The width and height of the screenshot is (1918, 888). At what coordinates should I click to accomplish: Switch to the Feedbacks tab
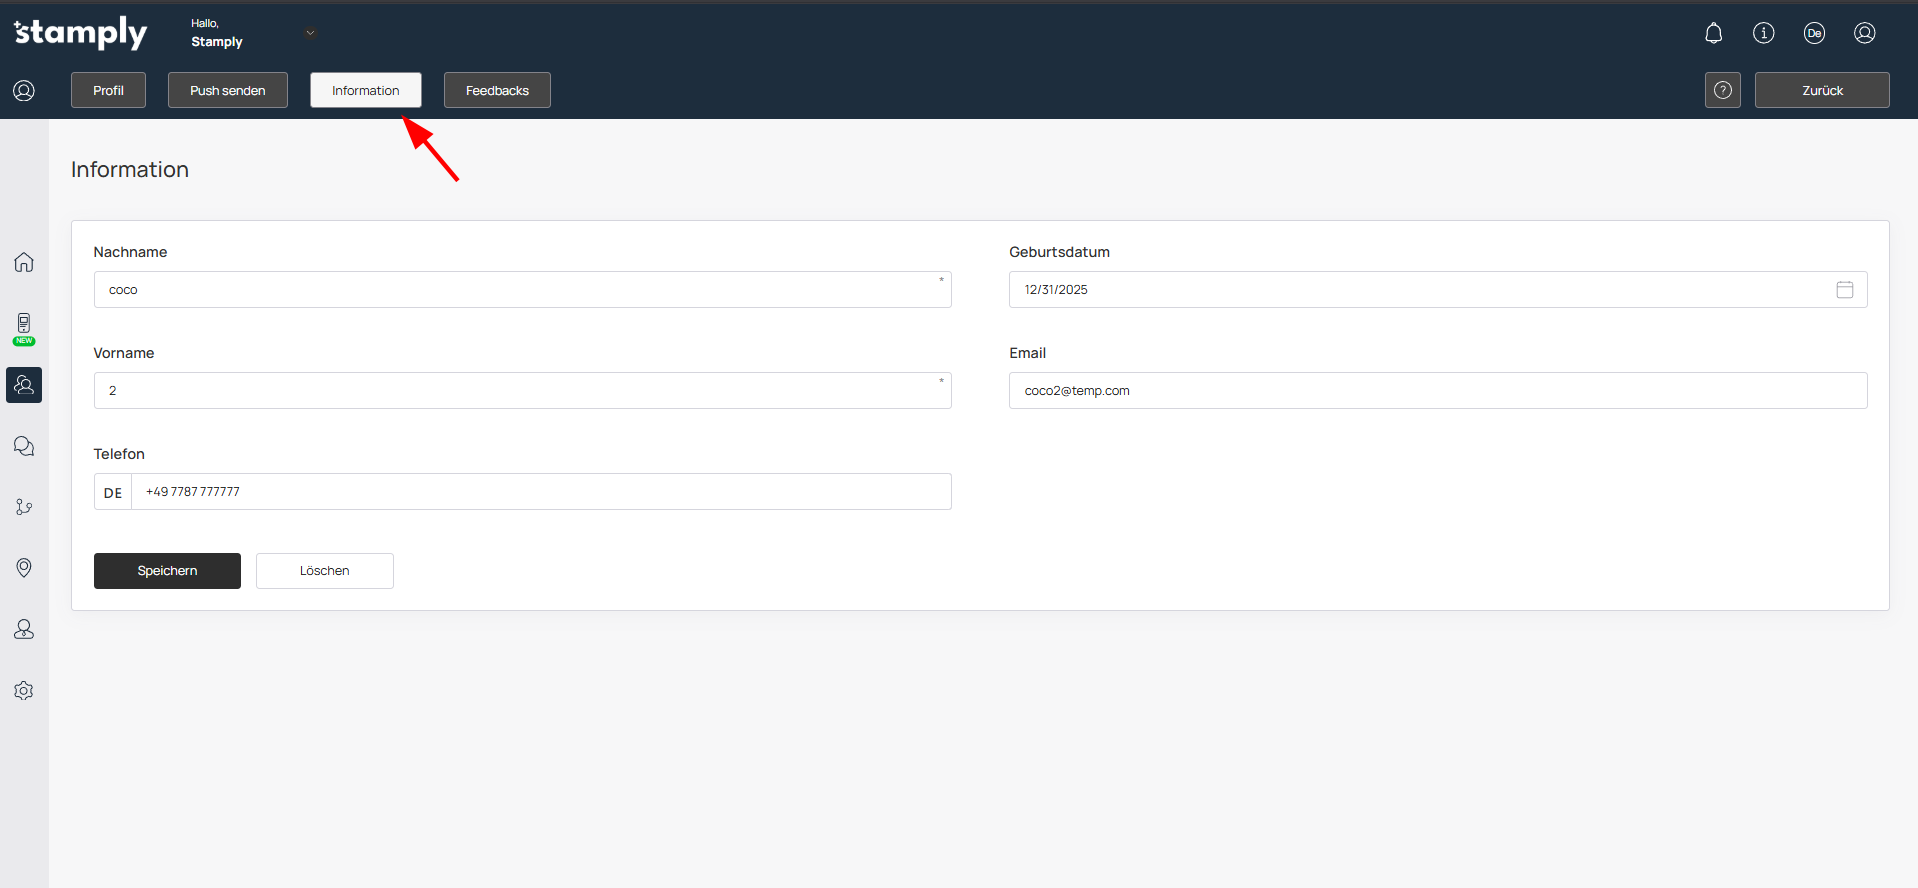pyautogui.click(x=497, y=90)
